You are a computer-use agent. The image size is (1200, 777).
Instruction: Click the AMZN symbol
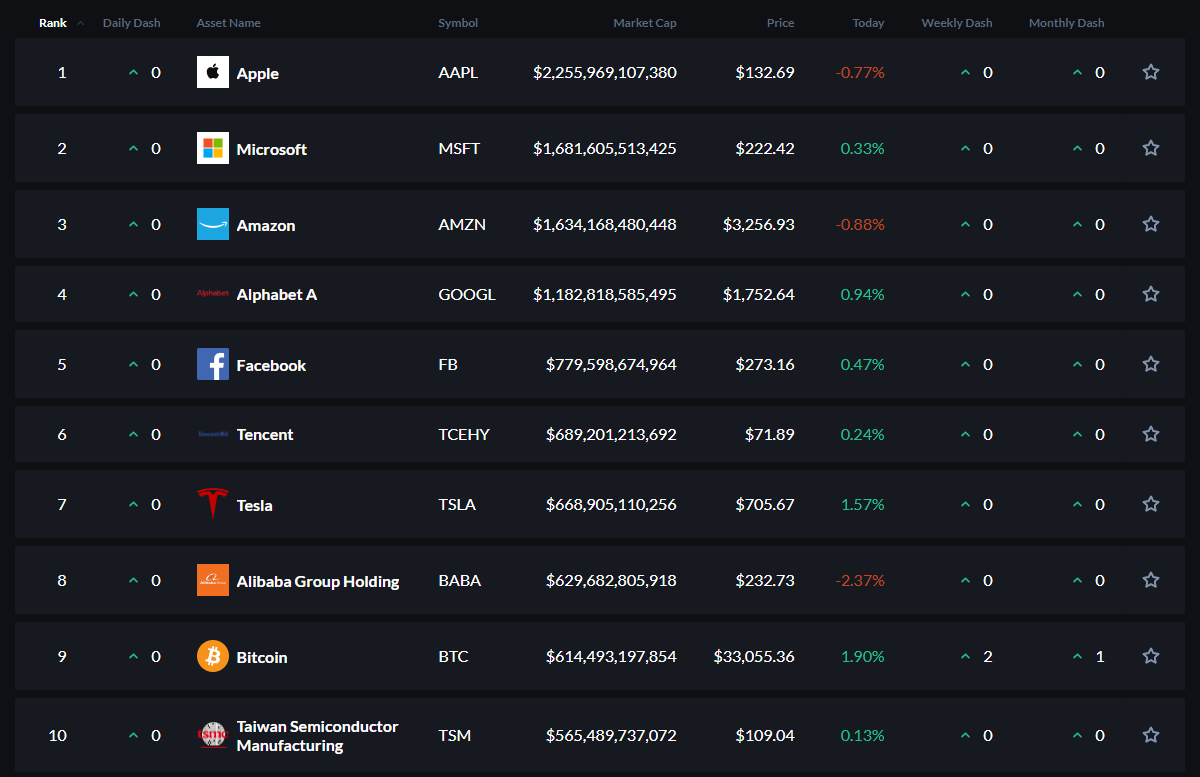tap(462, 225)
